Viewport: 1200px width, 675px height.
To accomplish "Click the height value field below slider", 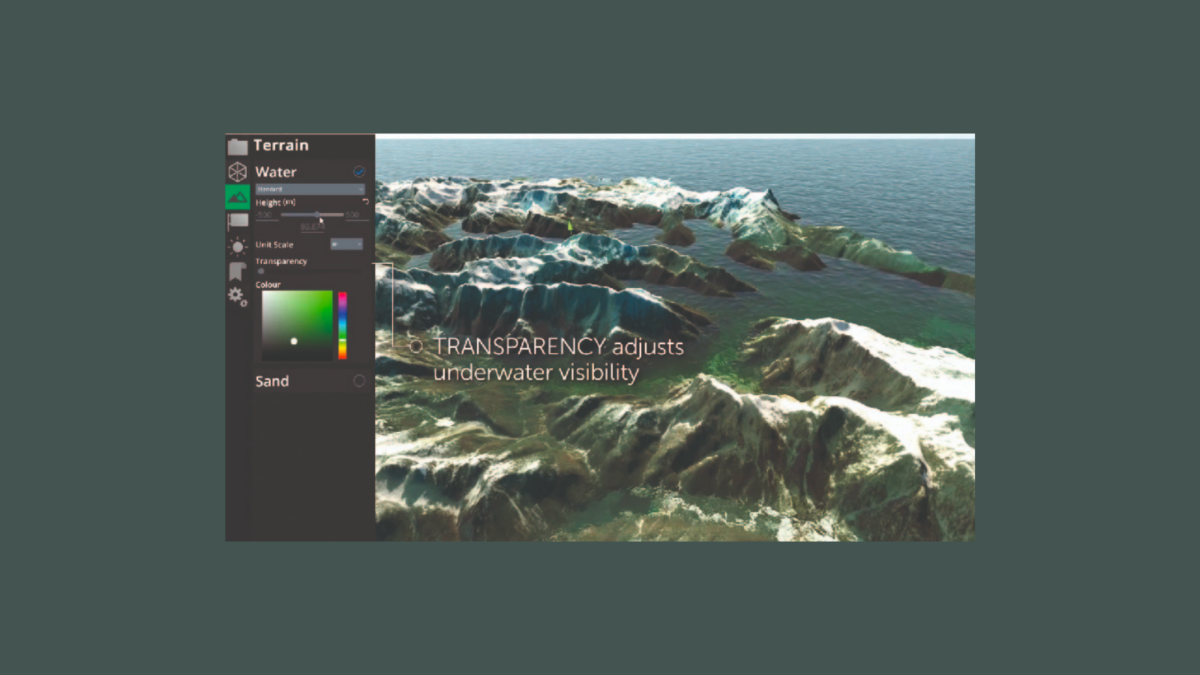I will pos(313,228).
